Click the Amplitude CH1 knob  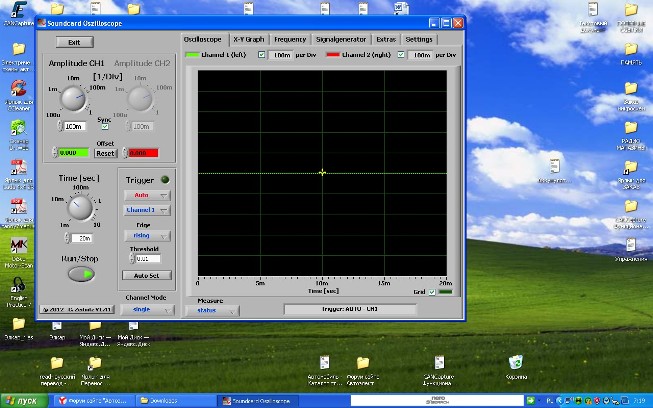click(73, 99)
